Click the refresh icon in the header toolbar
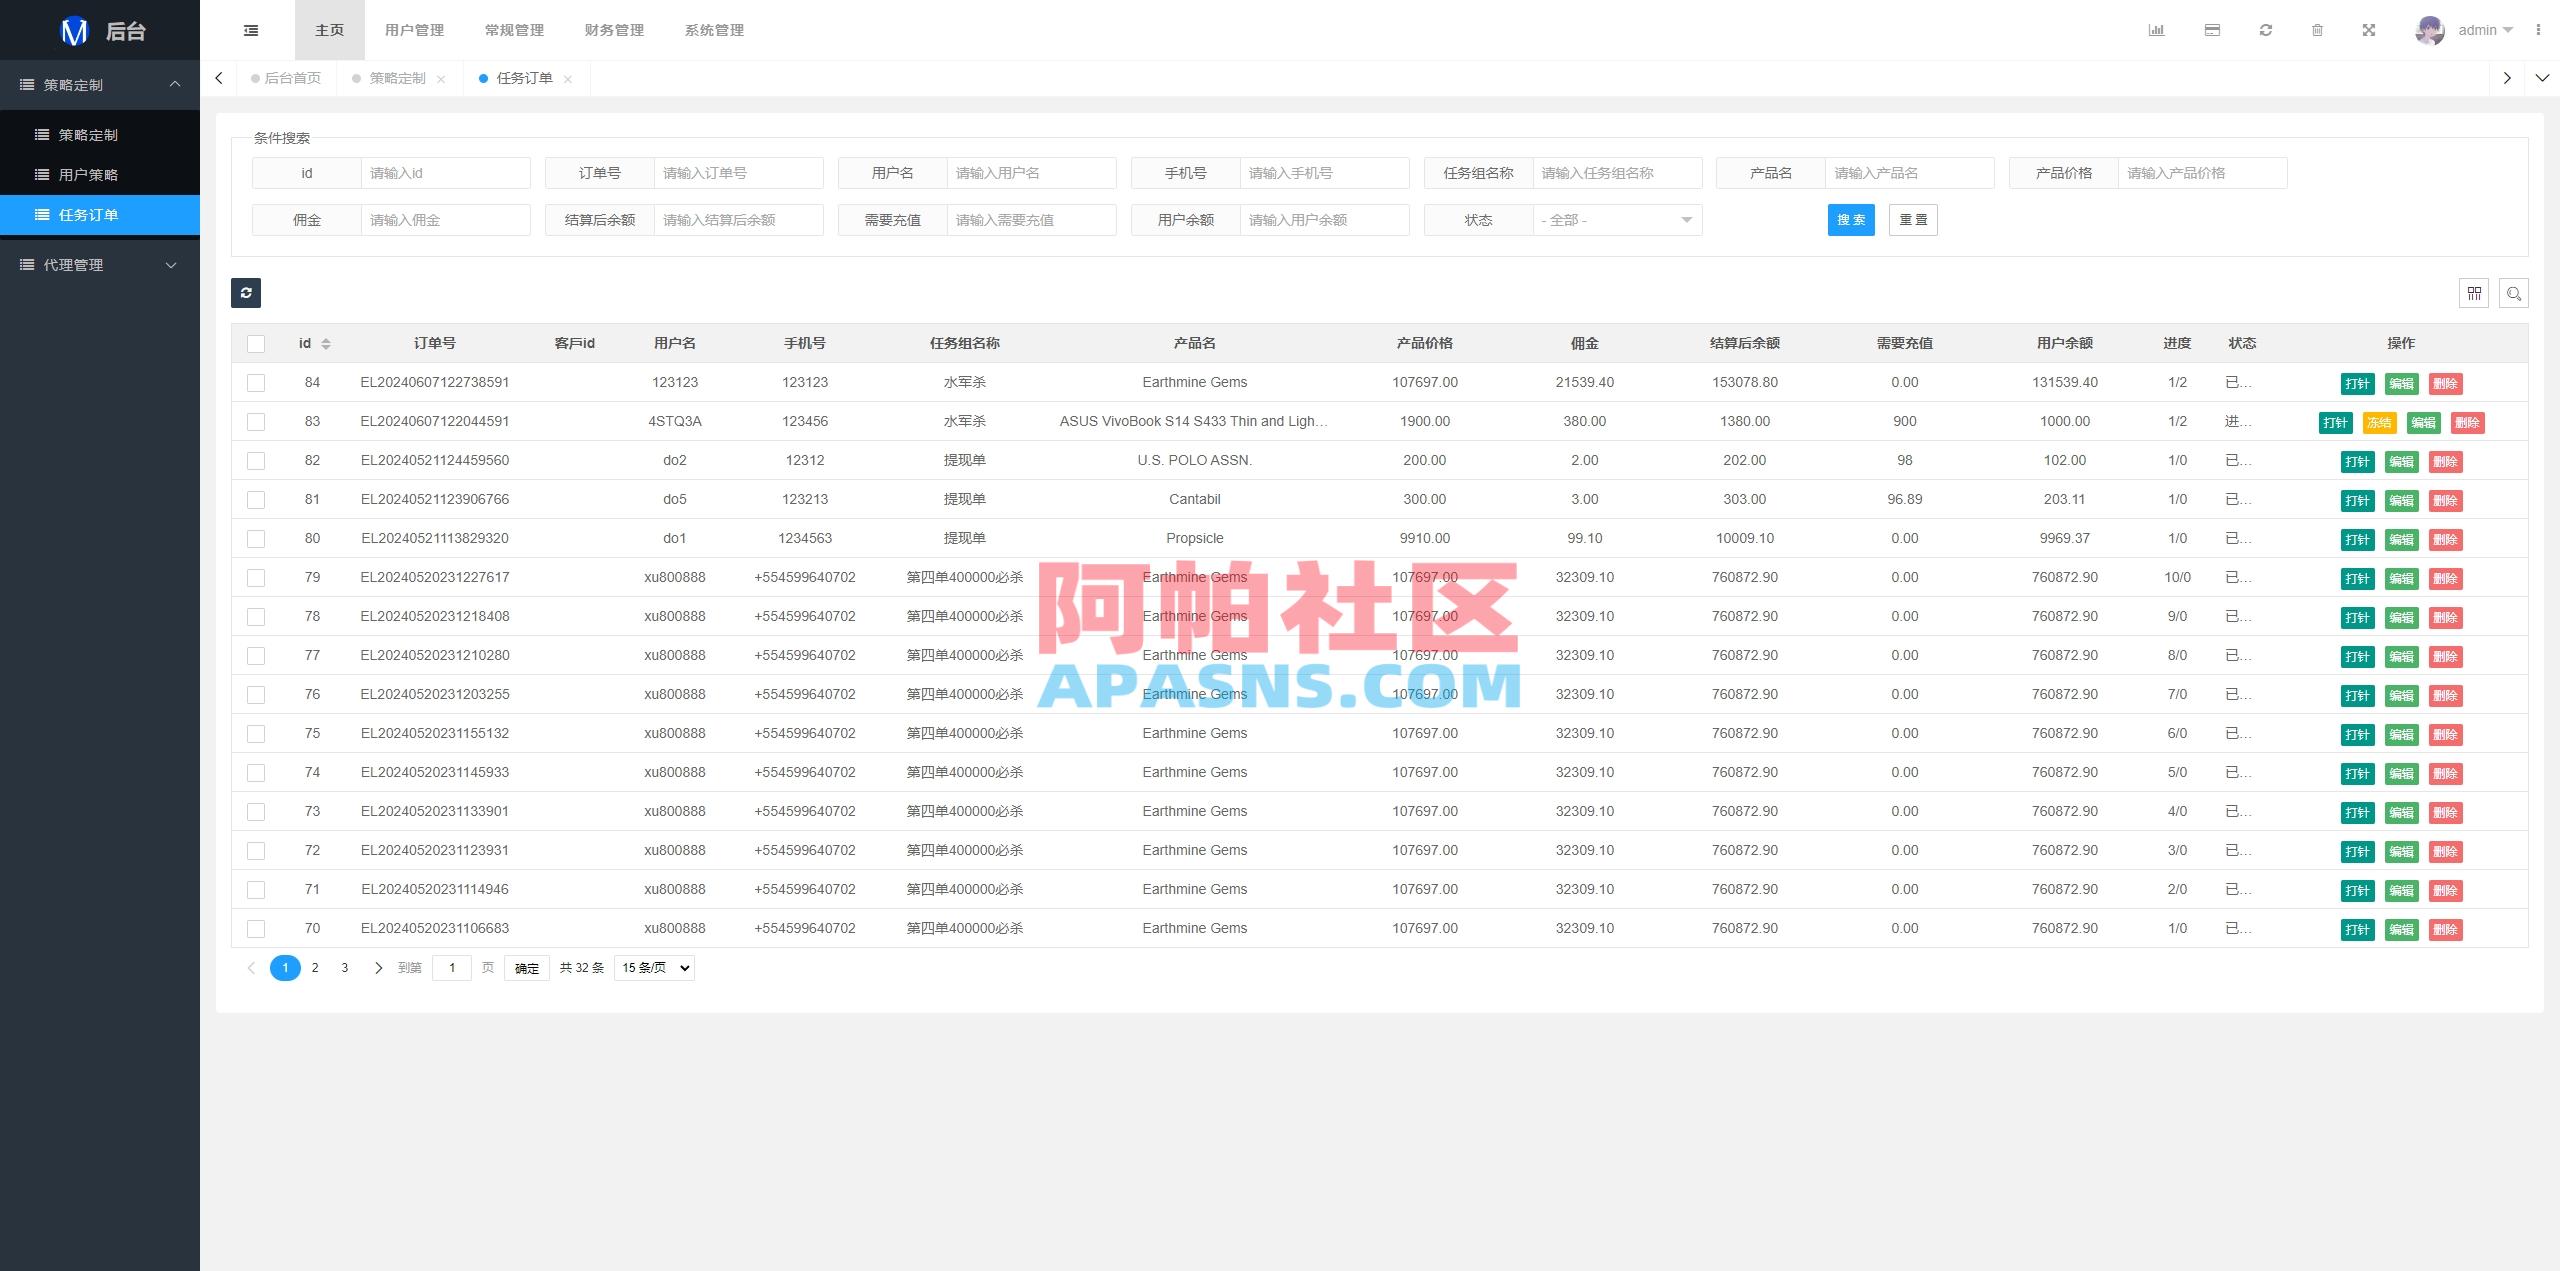2560x1271 pixels. click(x=2265, y=30)
